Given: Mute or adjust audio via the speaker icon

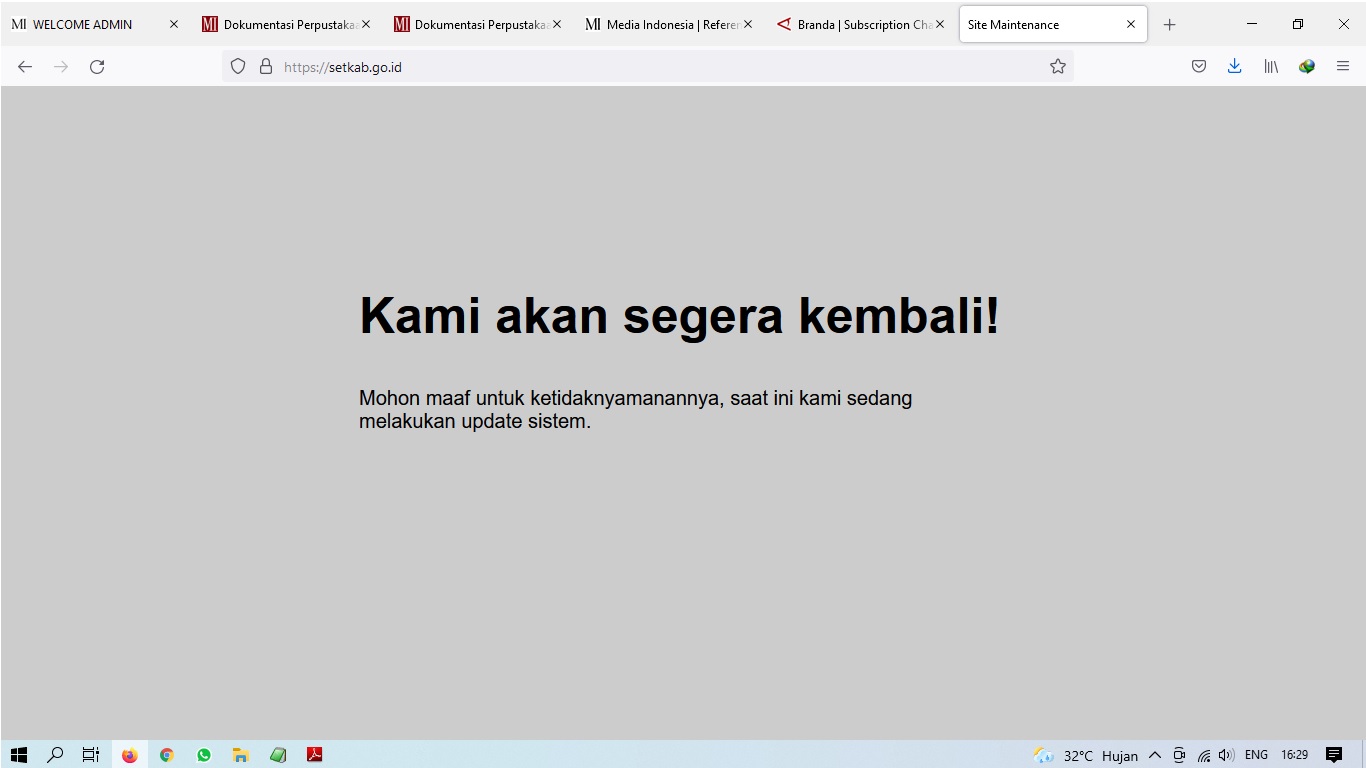Looking at the screenshot, I should tap(1227, 755).
